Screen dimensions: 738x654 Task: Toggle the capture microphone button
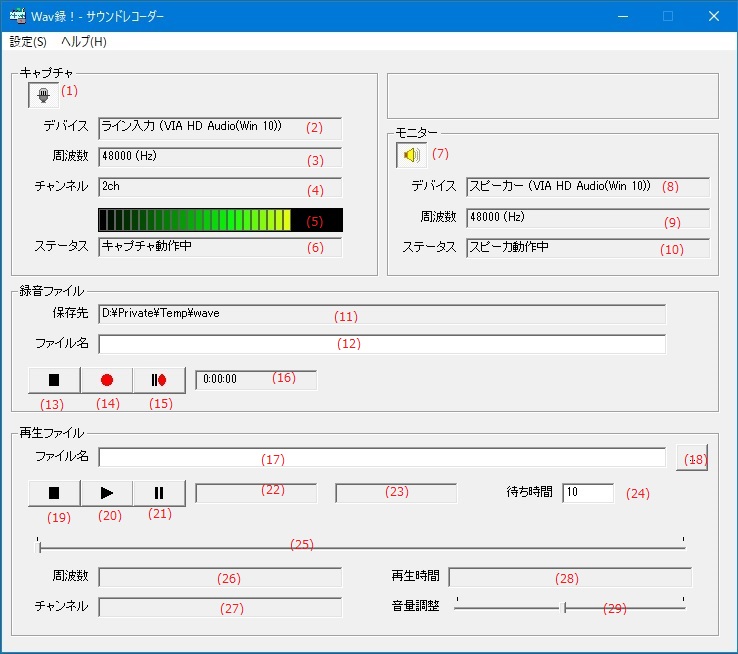[43, 95]
